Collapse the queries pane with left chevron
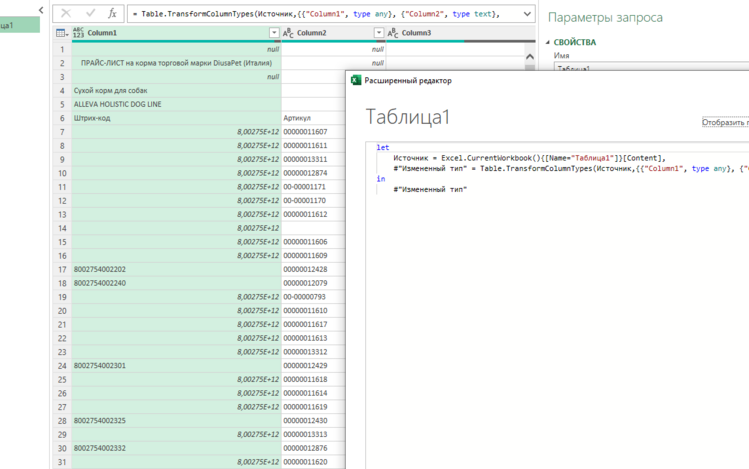Image resolution: width=749 pixels, height=469 pixels. [41, 10]
